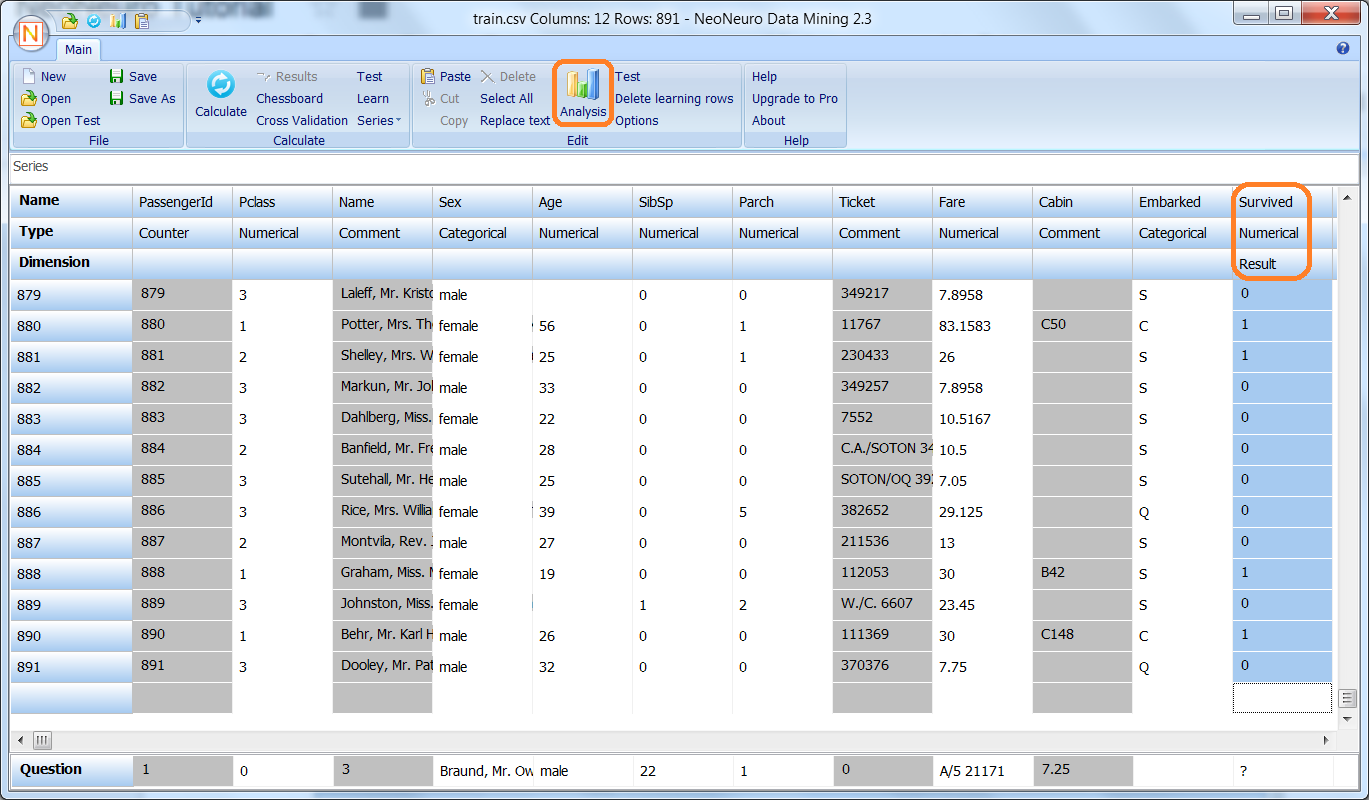Click the ticket cell 370376

click(882, 667)
